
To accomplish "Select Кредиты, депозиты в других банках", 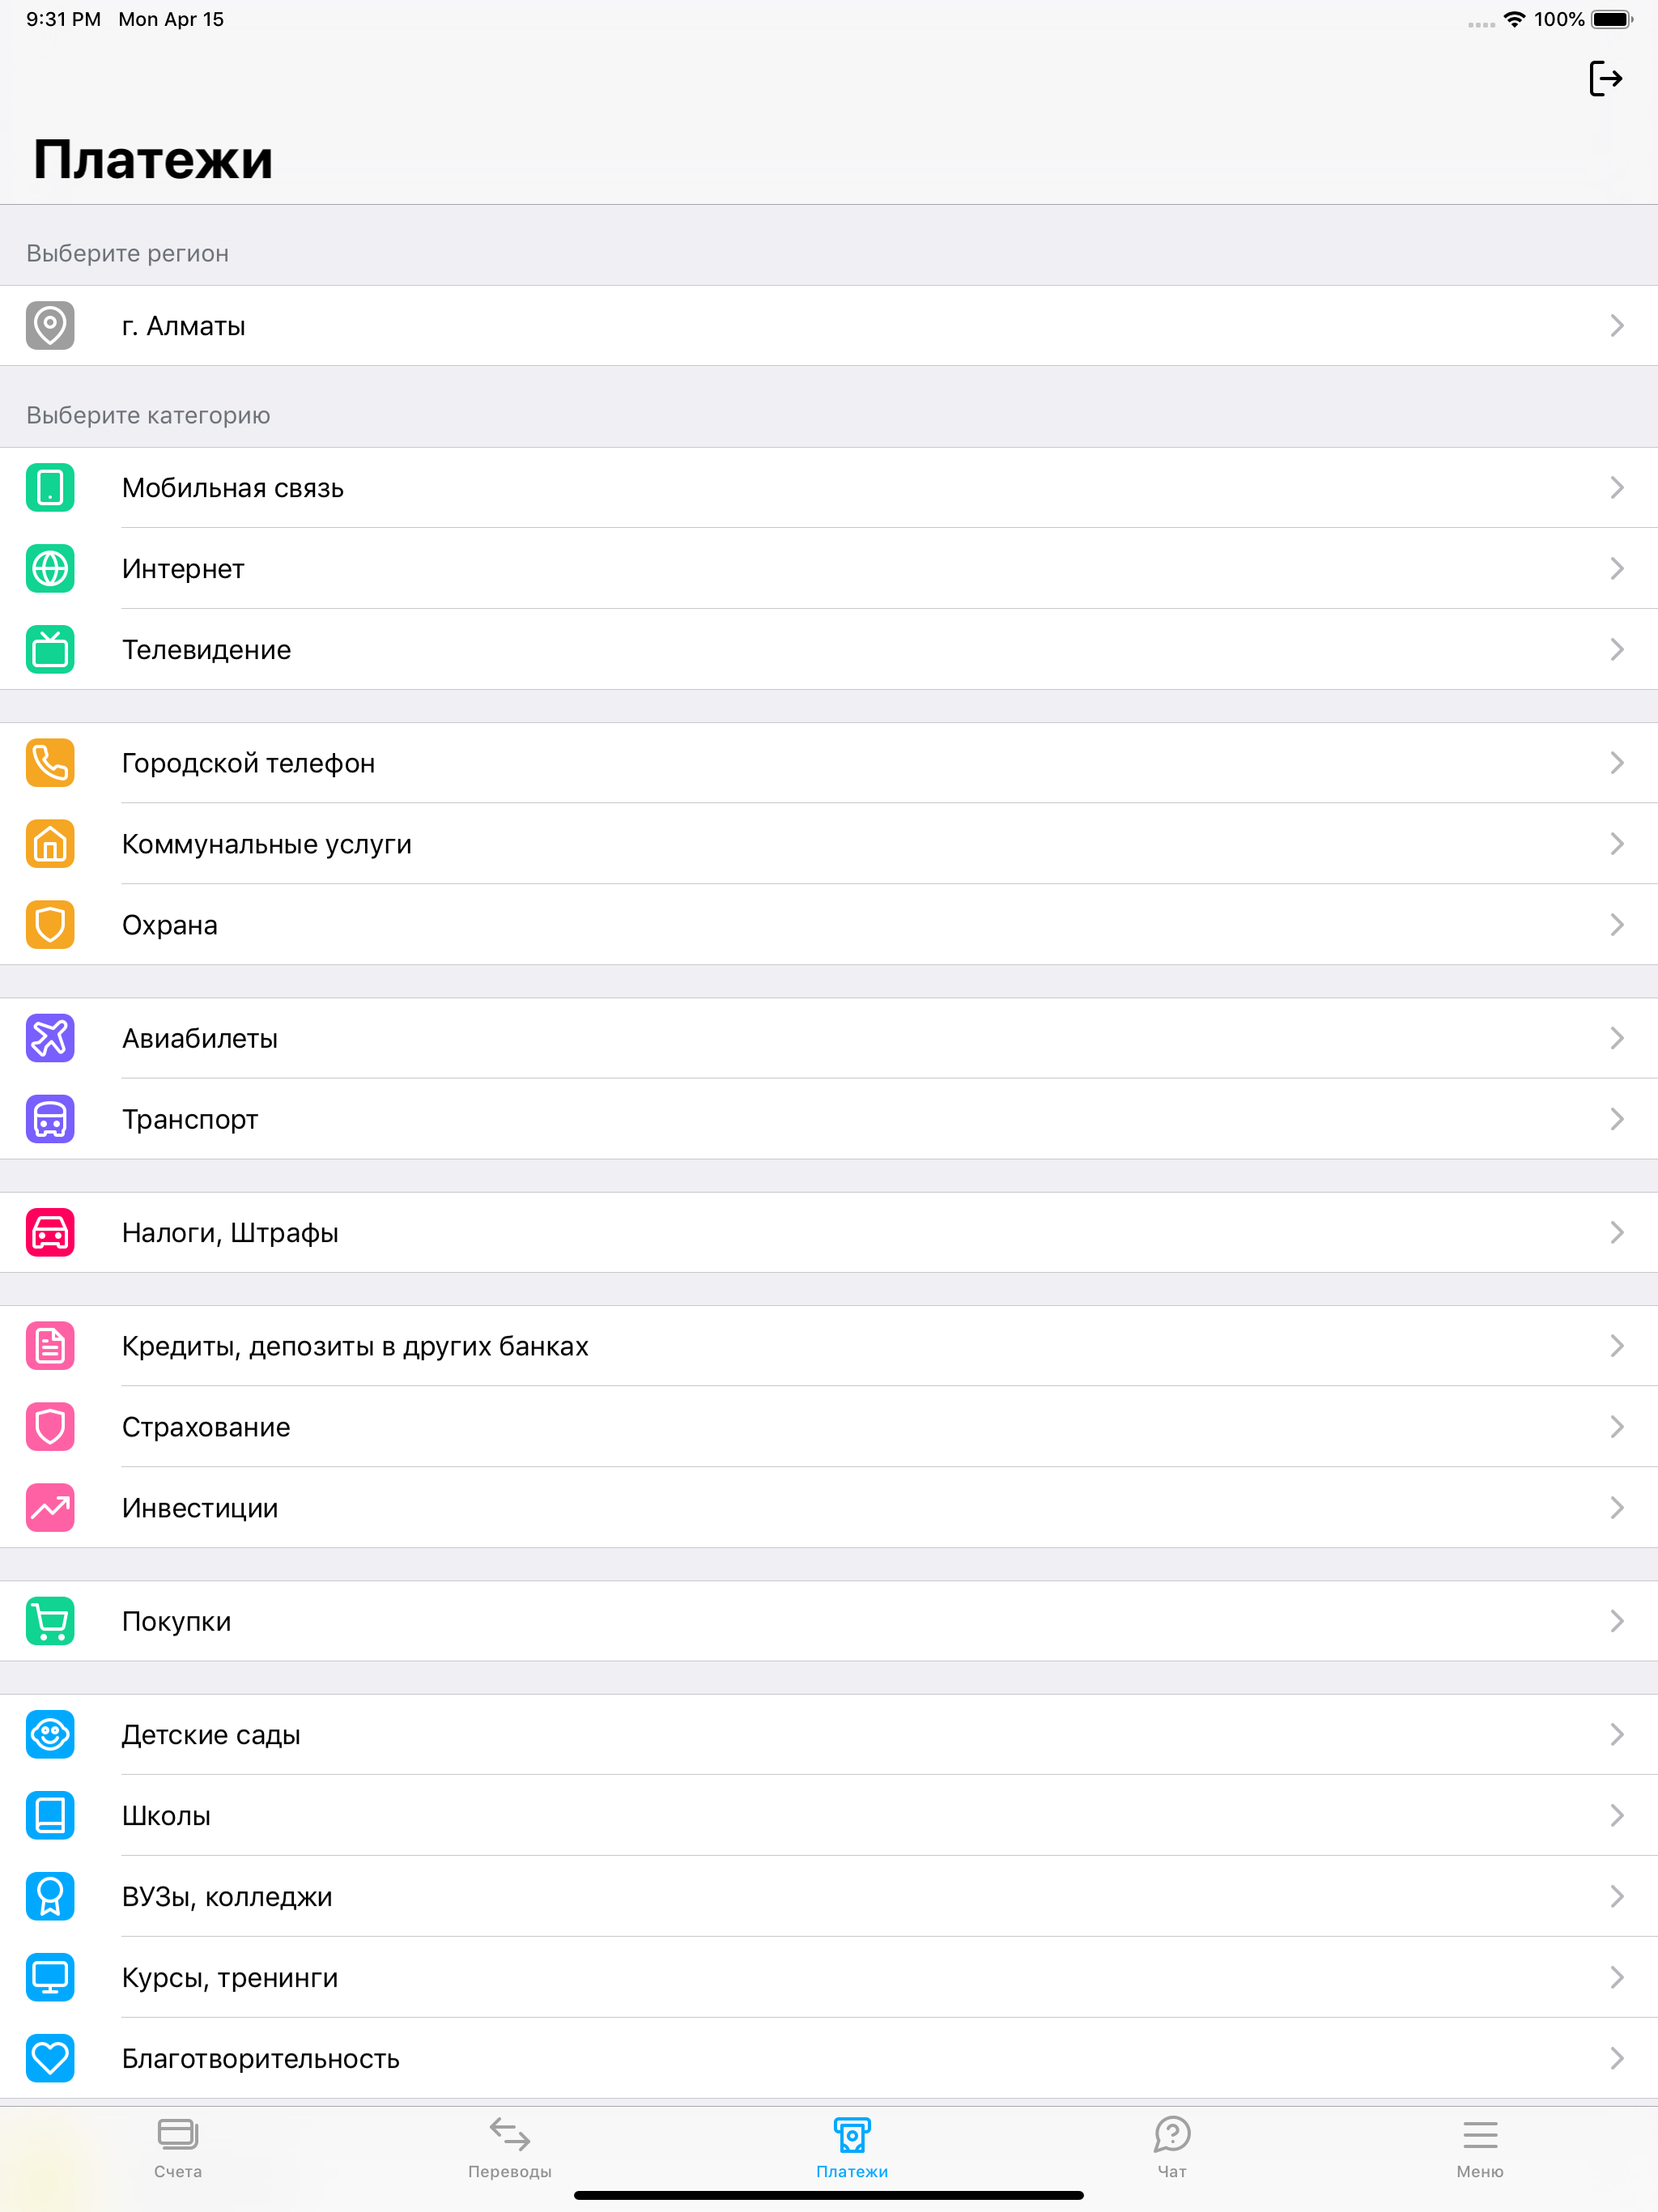I will point(829,1346).
